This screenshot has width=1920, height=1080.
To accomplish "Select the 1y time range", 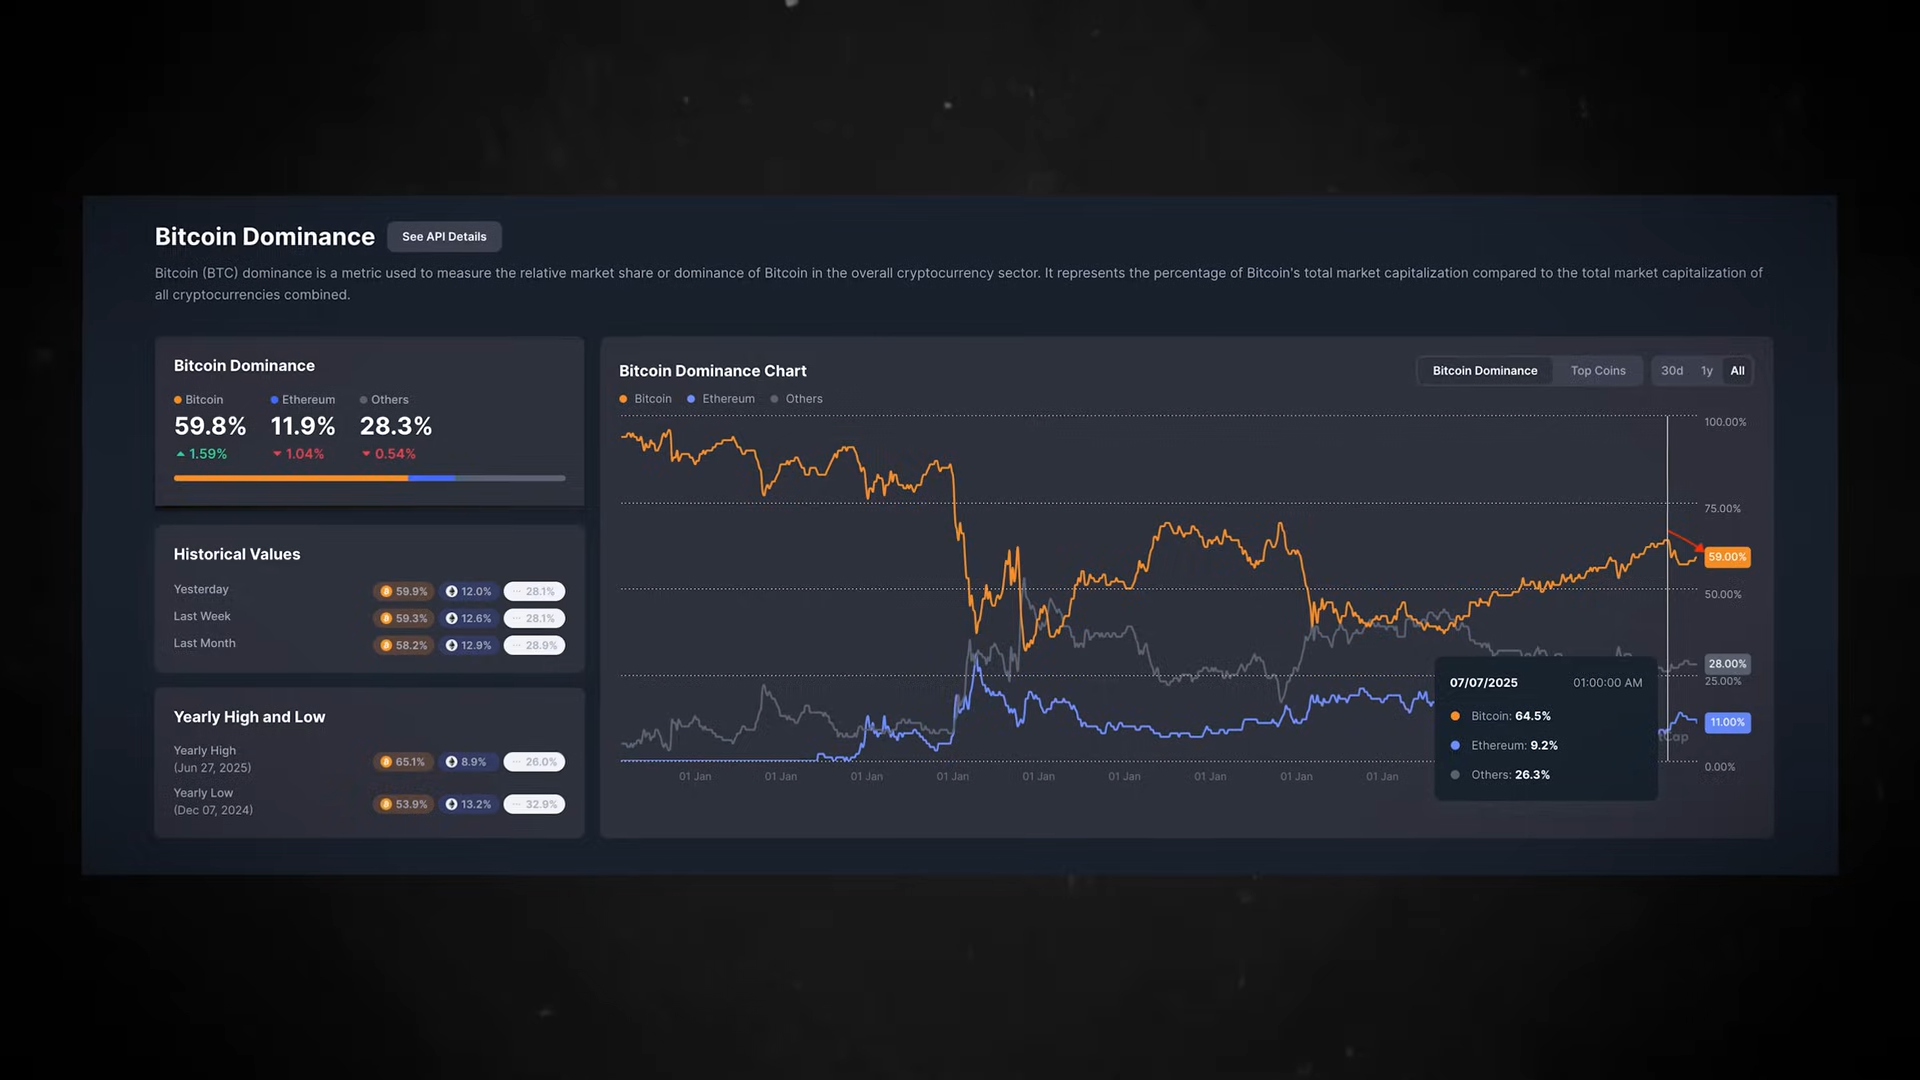I will tap(1706, 371).
